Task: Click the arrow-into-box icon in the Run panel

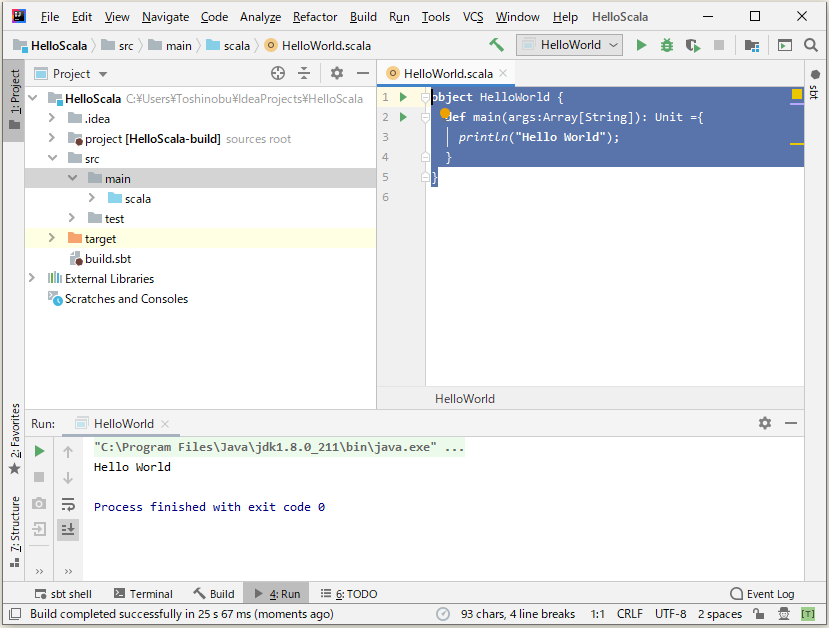Action: 39,529
